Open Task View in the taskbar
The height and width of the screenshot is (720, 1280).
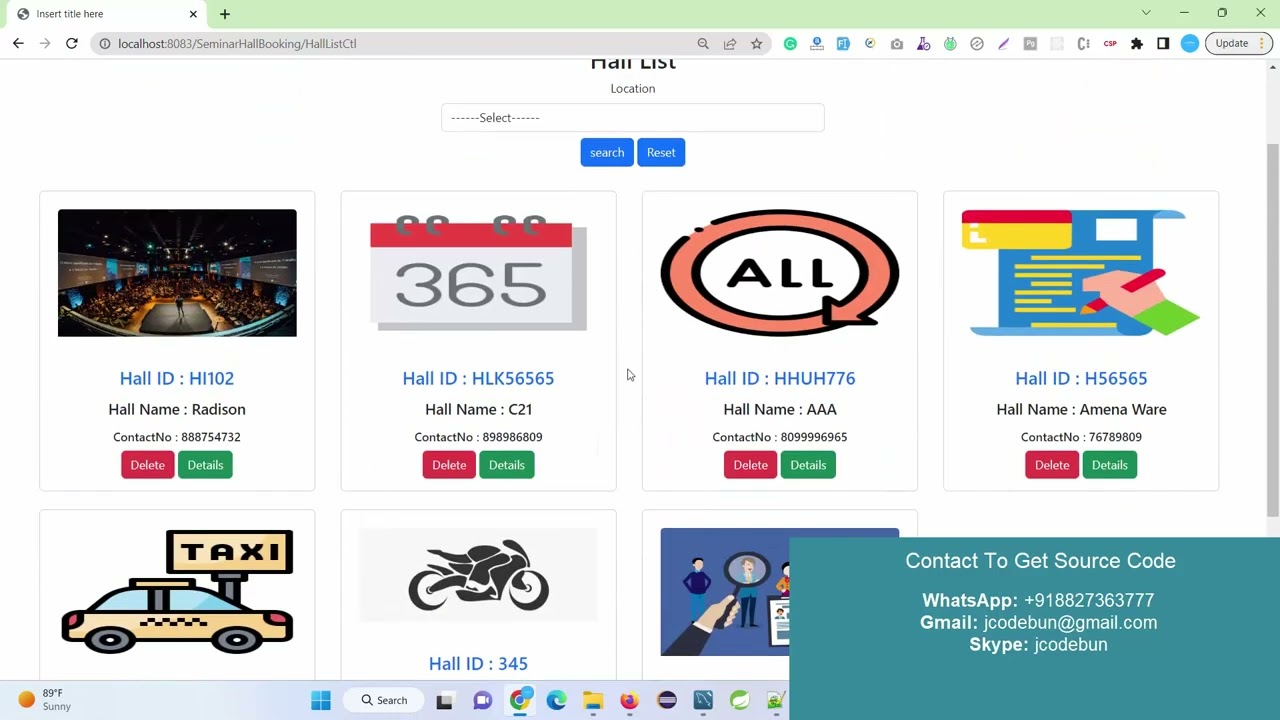coord(445,700)
